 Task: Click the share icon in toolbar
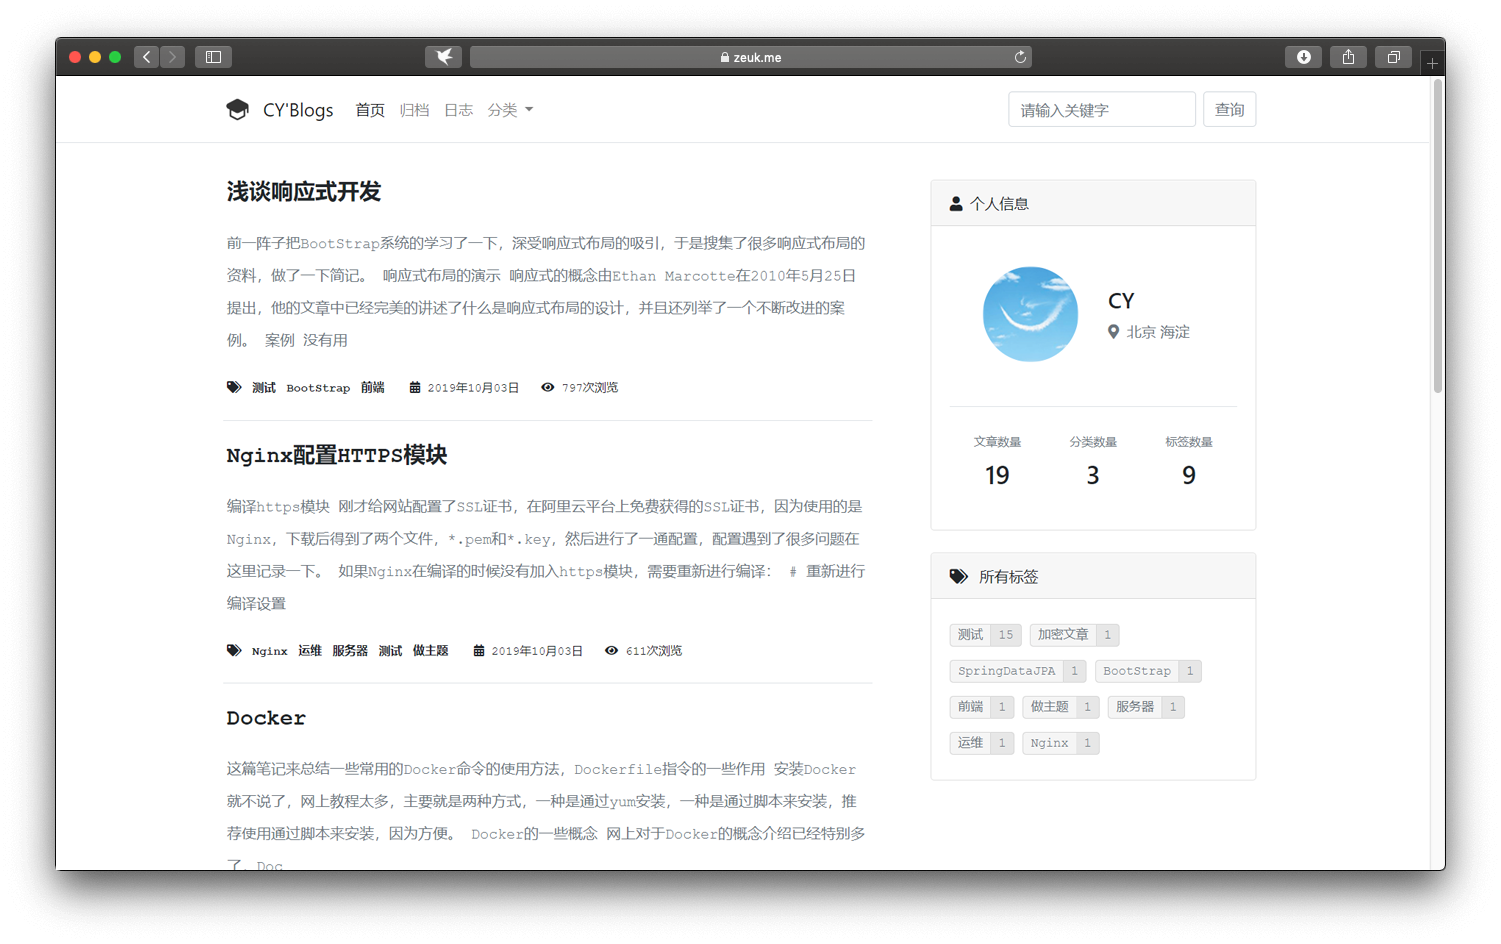coord(1348,57)
